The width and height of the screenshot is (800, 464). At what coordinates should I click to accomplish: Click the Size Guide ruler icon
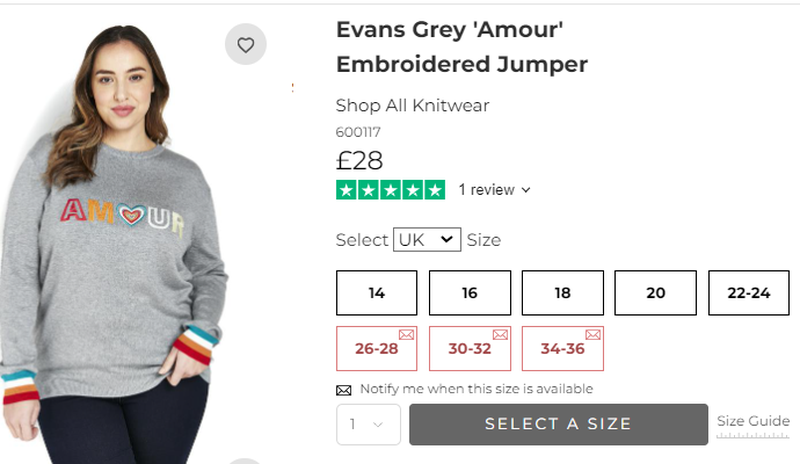(x=753, y=435)
